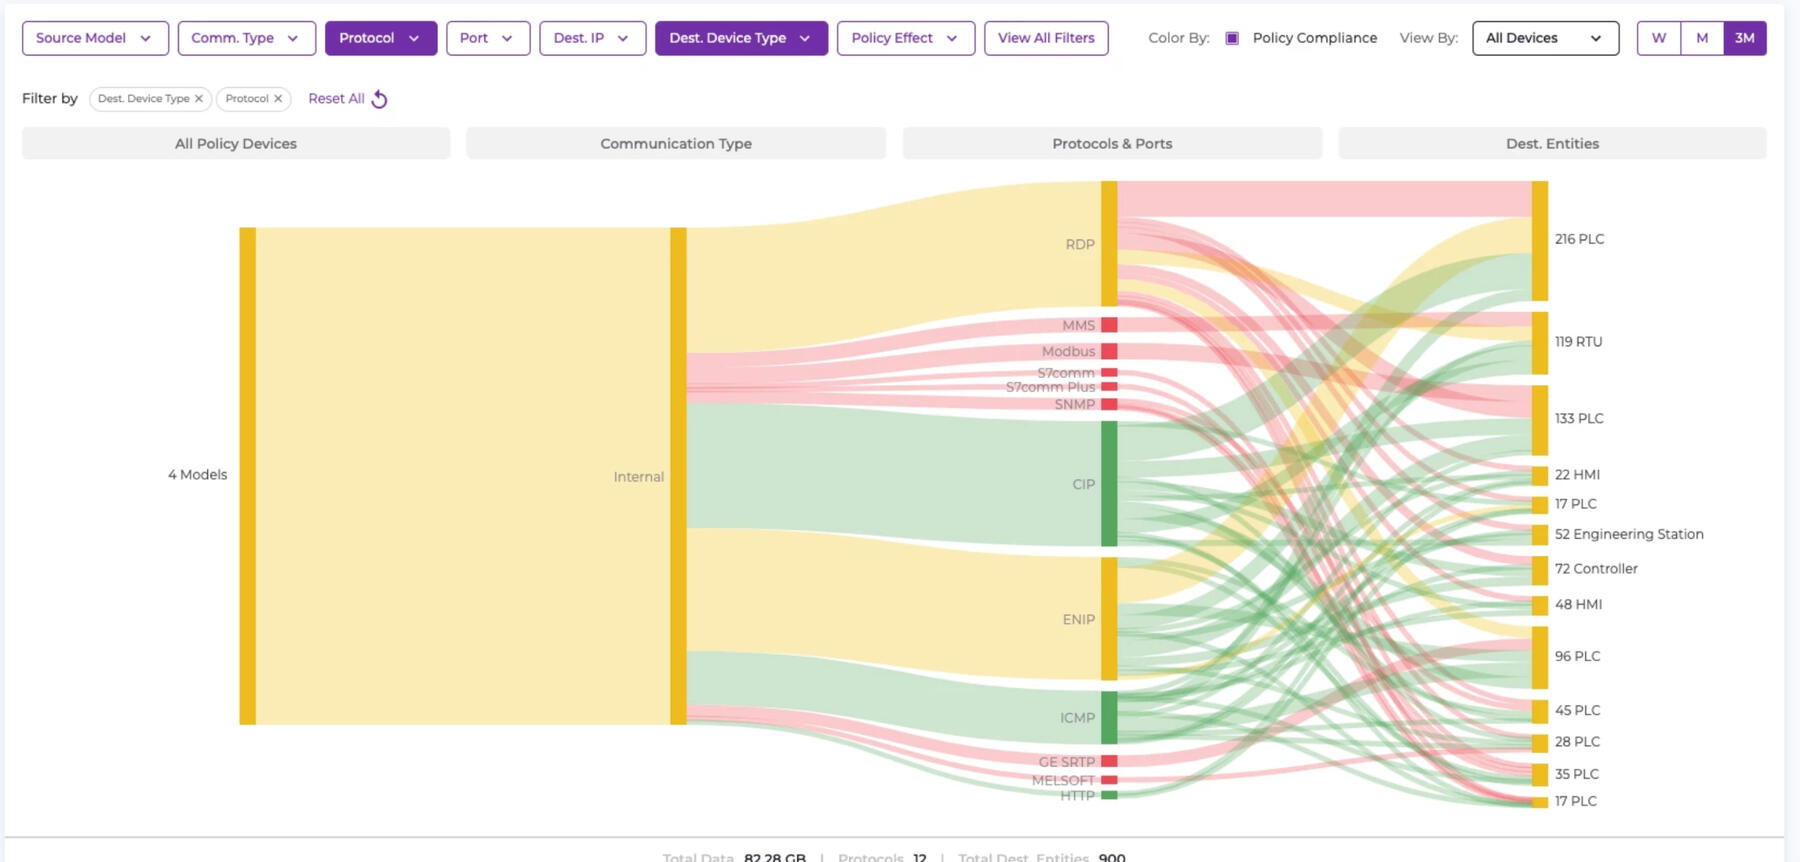Select the red MMS protocol node
The image size is (1800, 862).
(x=1109, y=325)
